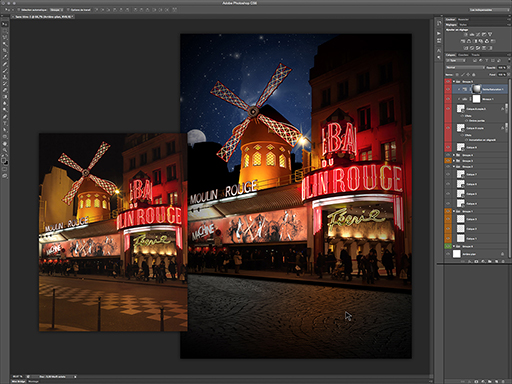The width and height of the screenshot is (512, 384).
Task: Add an Invert adjustment layer
Action: 466,48
